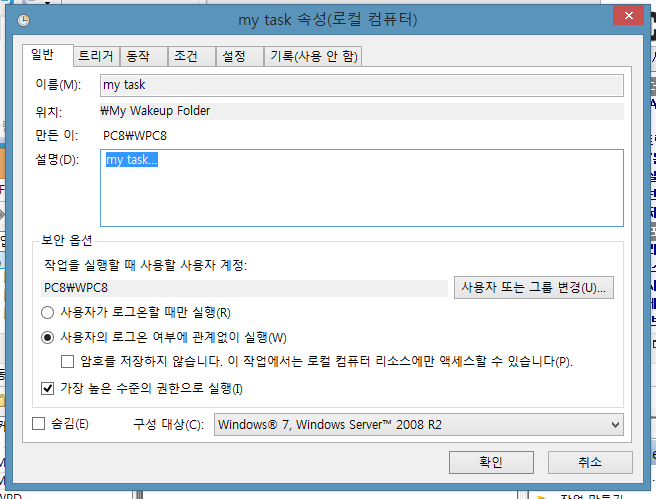Choose 사용자의 로그온 여부에 관계없이 실행 option
The height and width of the screenshot is (499, 656).
point(48,337)
